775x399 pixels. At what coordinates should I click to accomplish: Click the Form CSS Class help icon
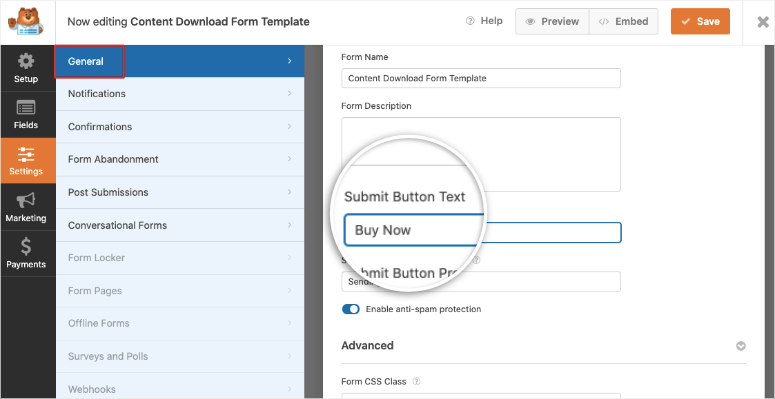click(417, 382)
